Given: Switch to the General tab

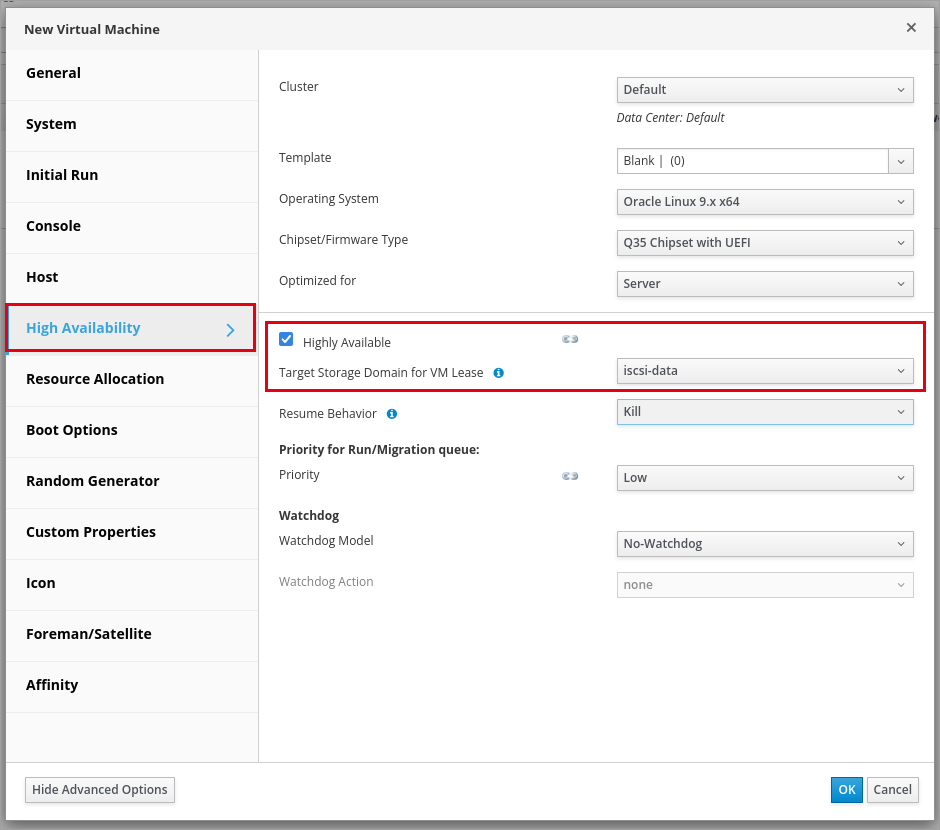Looking at the screenshot, I should click(132, 74).
